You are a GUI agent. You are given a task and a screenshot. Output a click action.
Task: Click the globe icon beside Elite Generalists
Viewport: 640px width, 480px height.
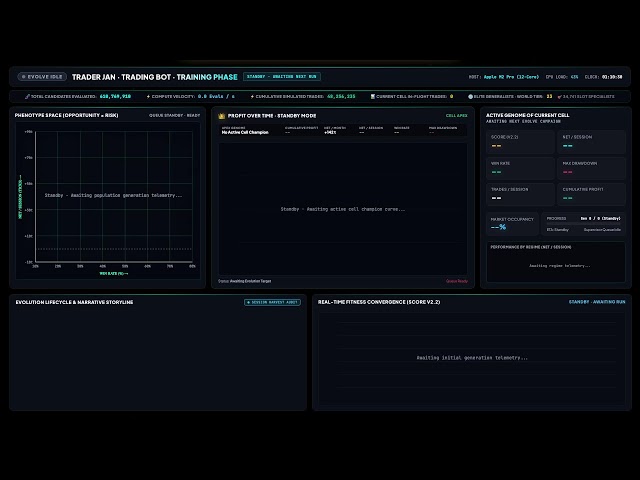coord(470,97)
